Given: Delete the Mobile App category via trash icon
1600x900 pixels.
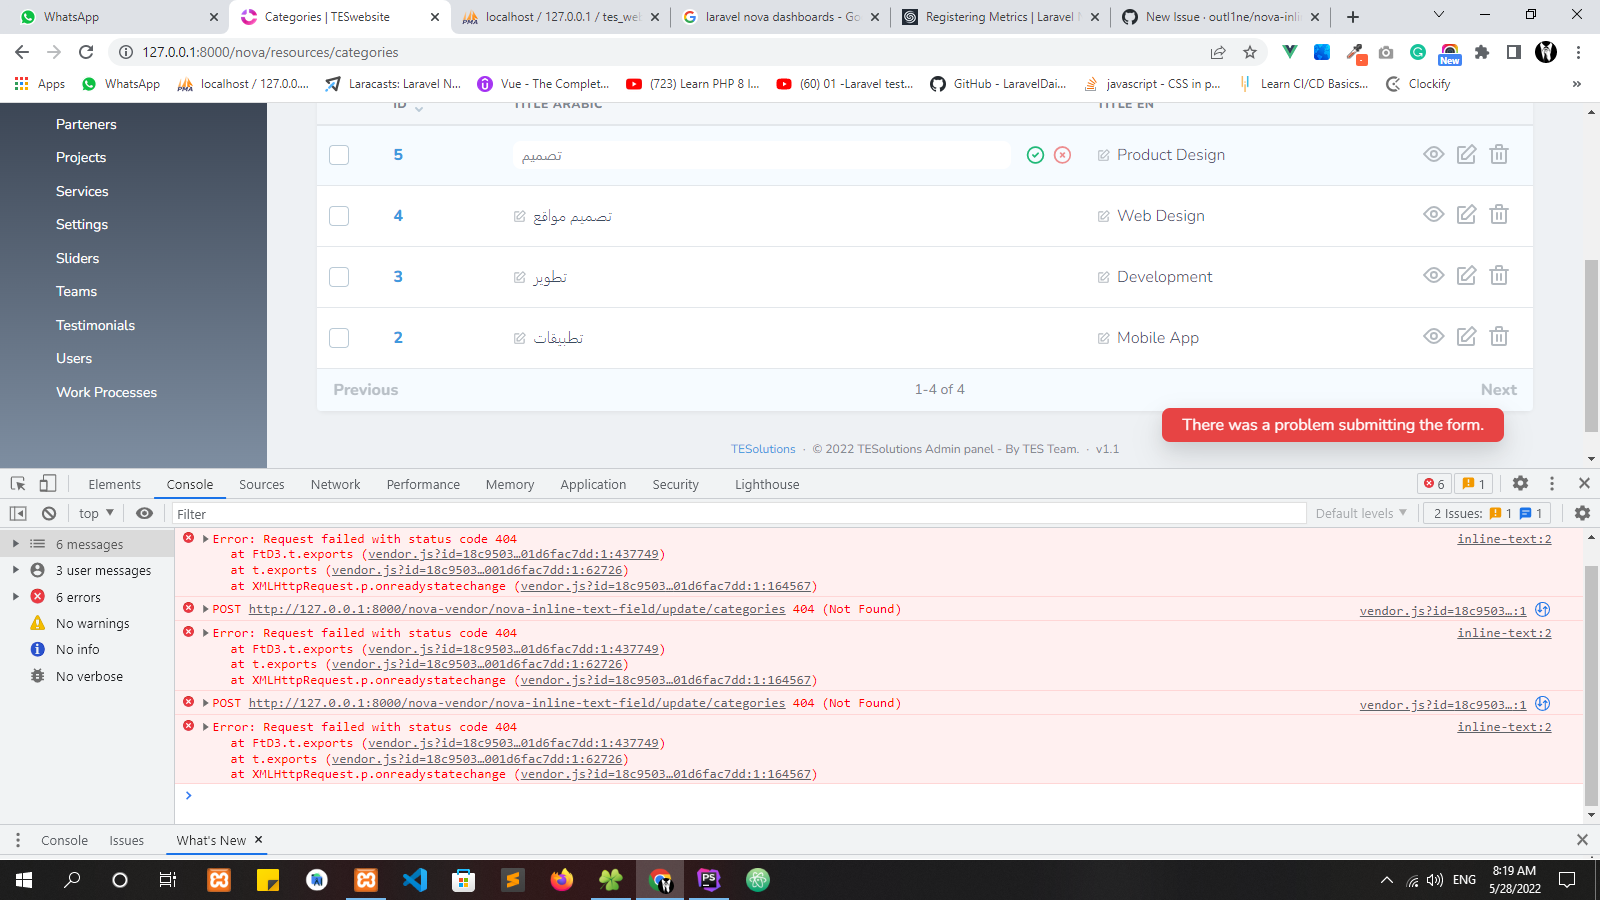Looking at the screenshot, I should [1499, 337].
